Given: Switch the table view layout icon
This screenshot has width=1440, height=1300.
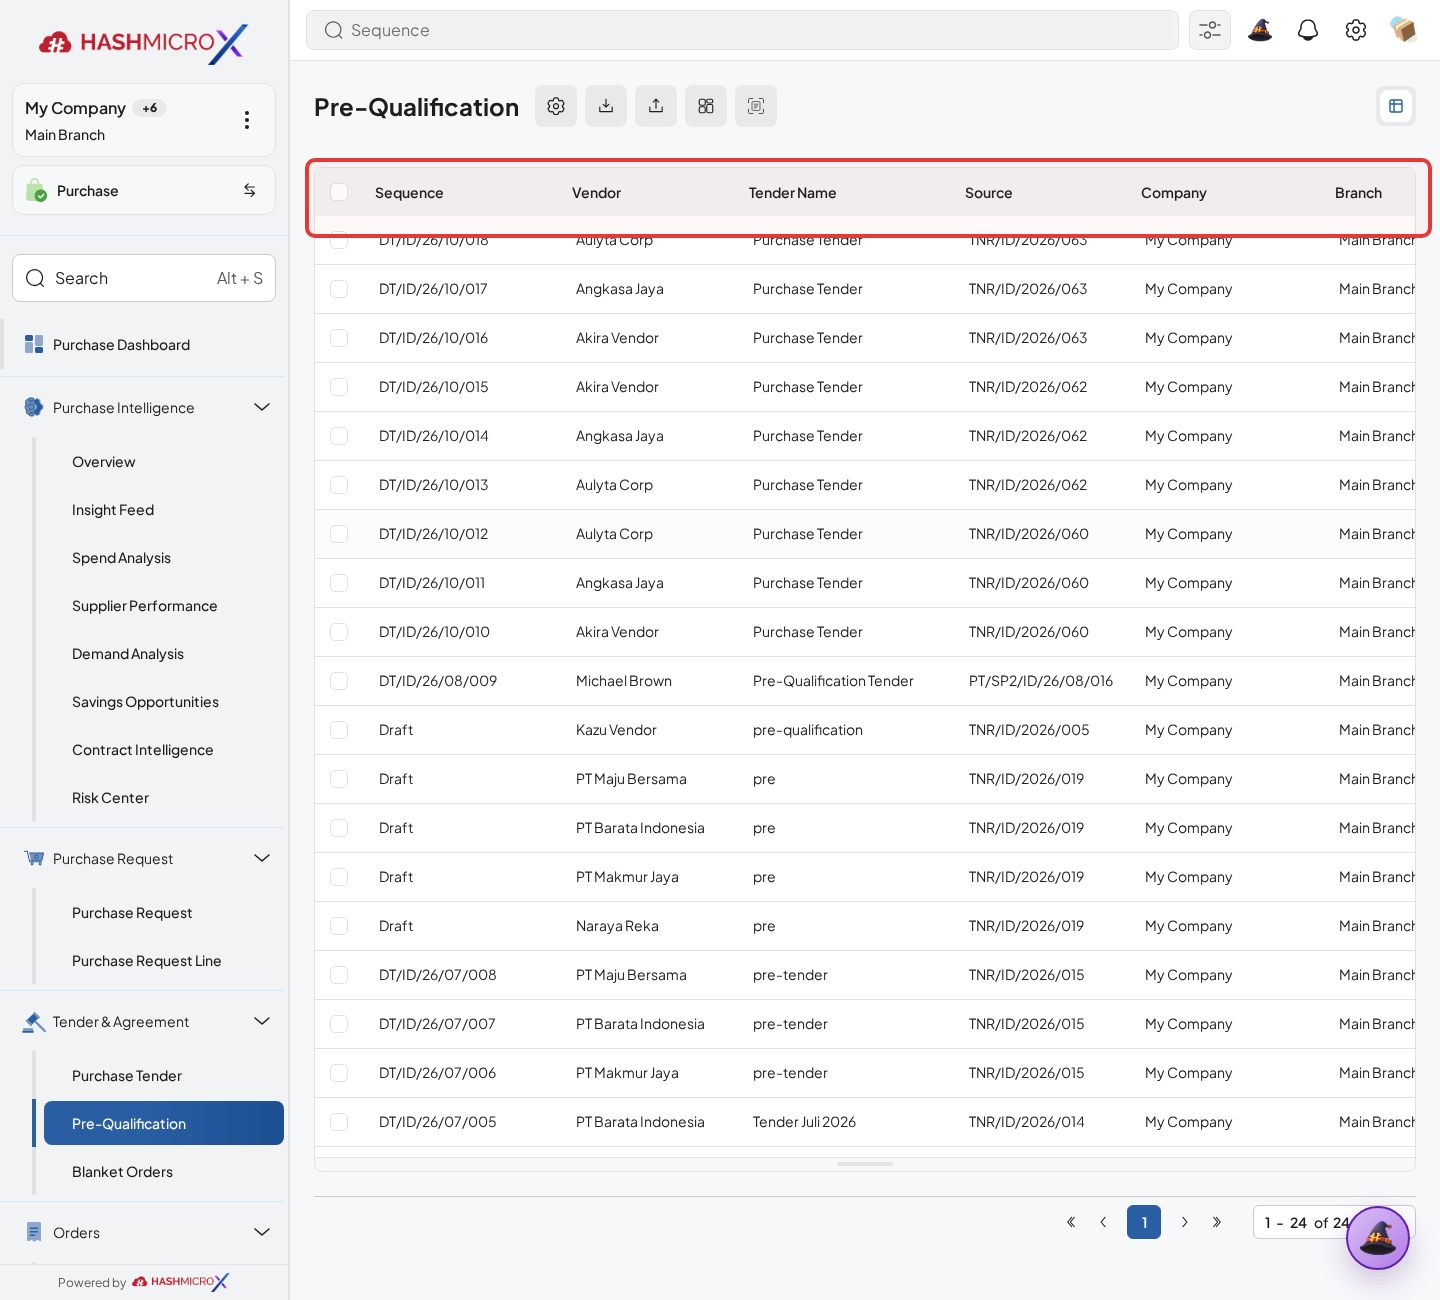Looking at the screenshot, I should pos(1396,106).
